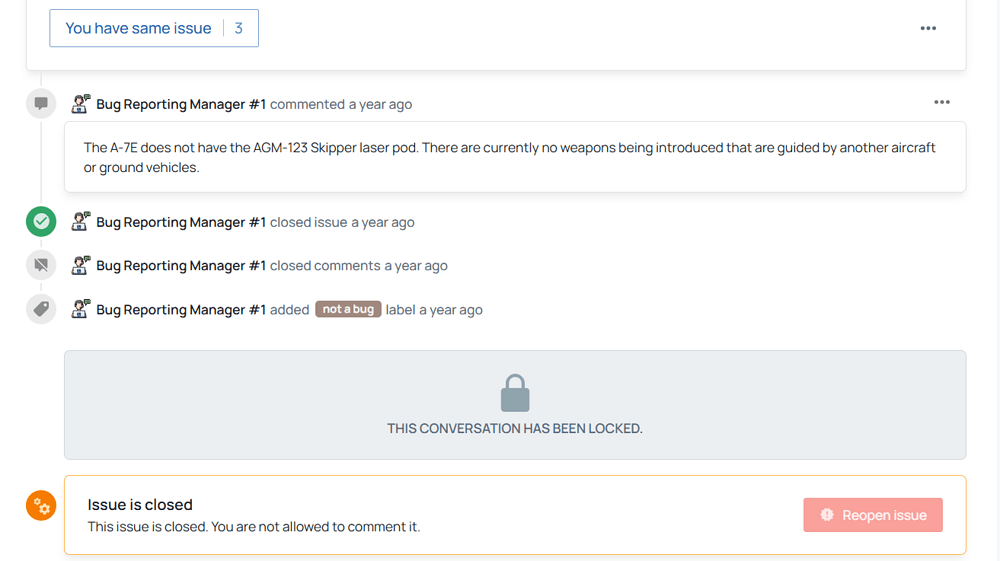Click avatar next to 'commented a year ago'
Image resolution: width=1000 pixels, height=561 pixels.
(80, 103)
